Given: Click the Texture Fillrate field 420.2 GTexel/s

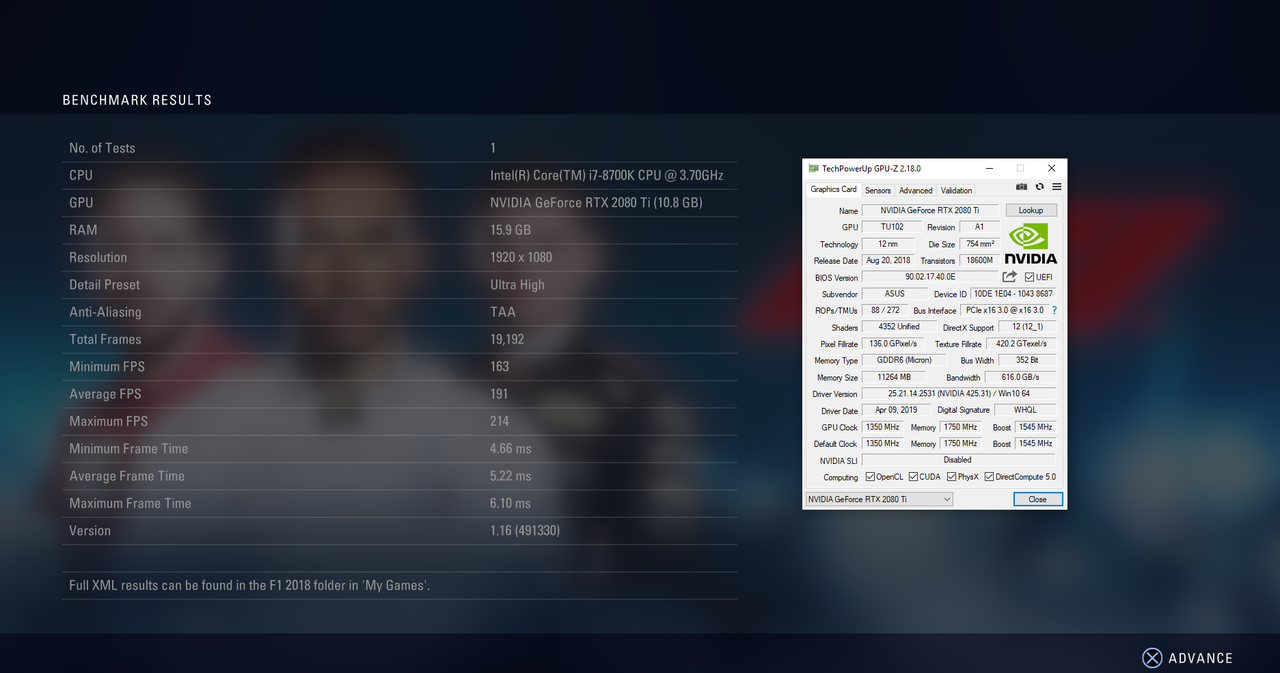Looking at the screenshot, I should click(x=1021, y=344).
